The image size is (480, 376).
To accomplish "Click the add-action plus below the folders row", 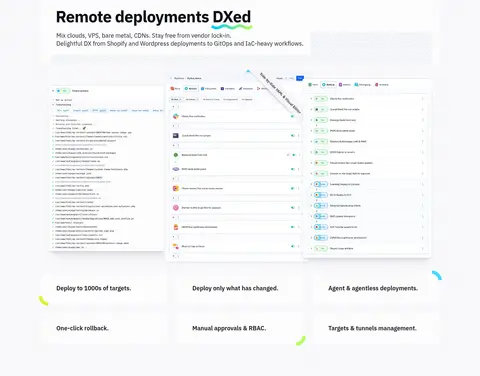I will click(173, 256).
